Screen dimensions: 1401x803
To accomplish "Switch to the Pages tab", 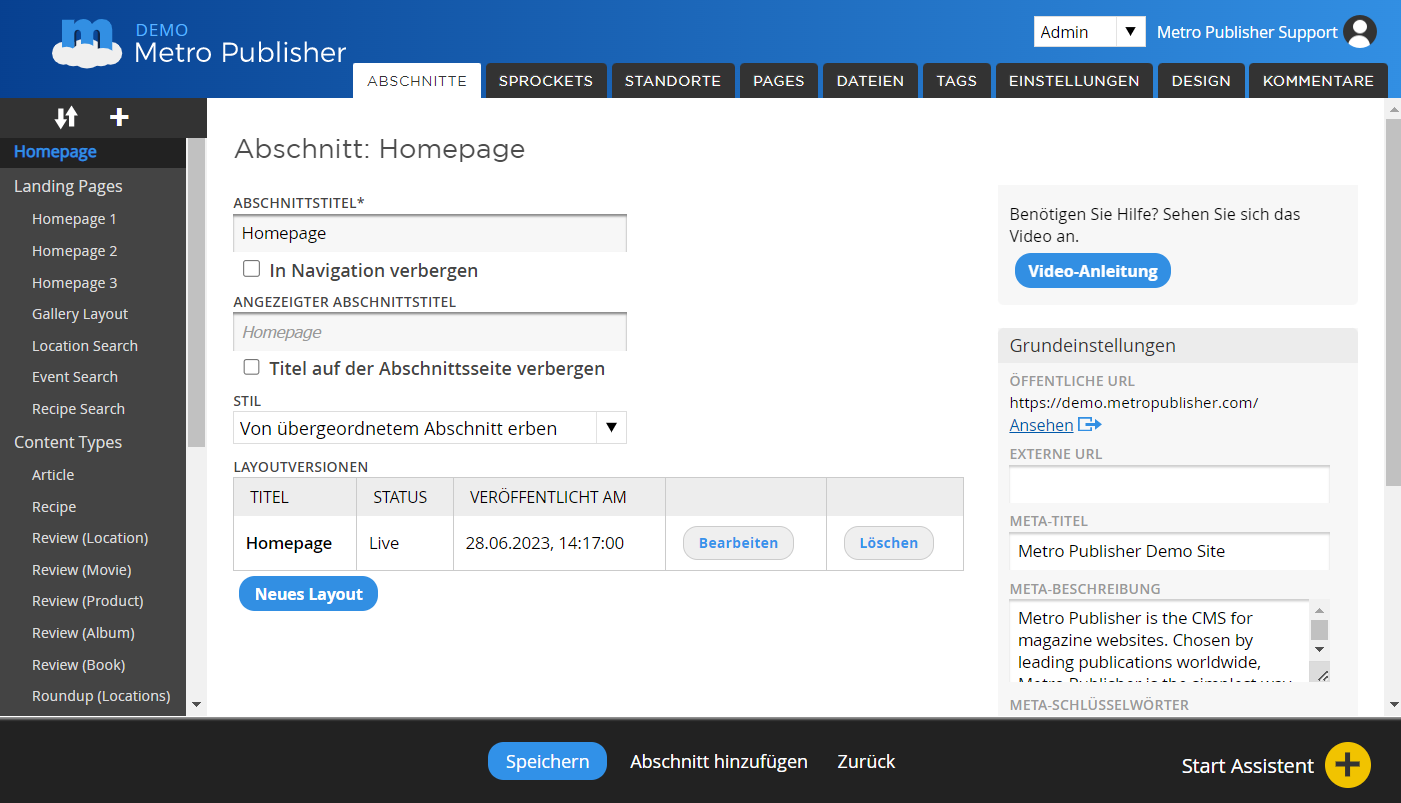I will click(779, 81).
